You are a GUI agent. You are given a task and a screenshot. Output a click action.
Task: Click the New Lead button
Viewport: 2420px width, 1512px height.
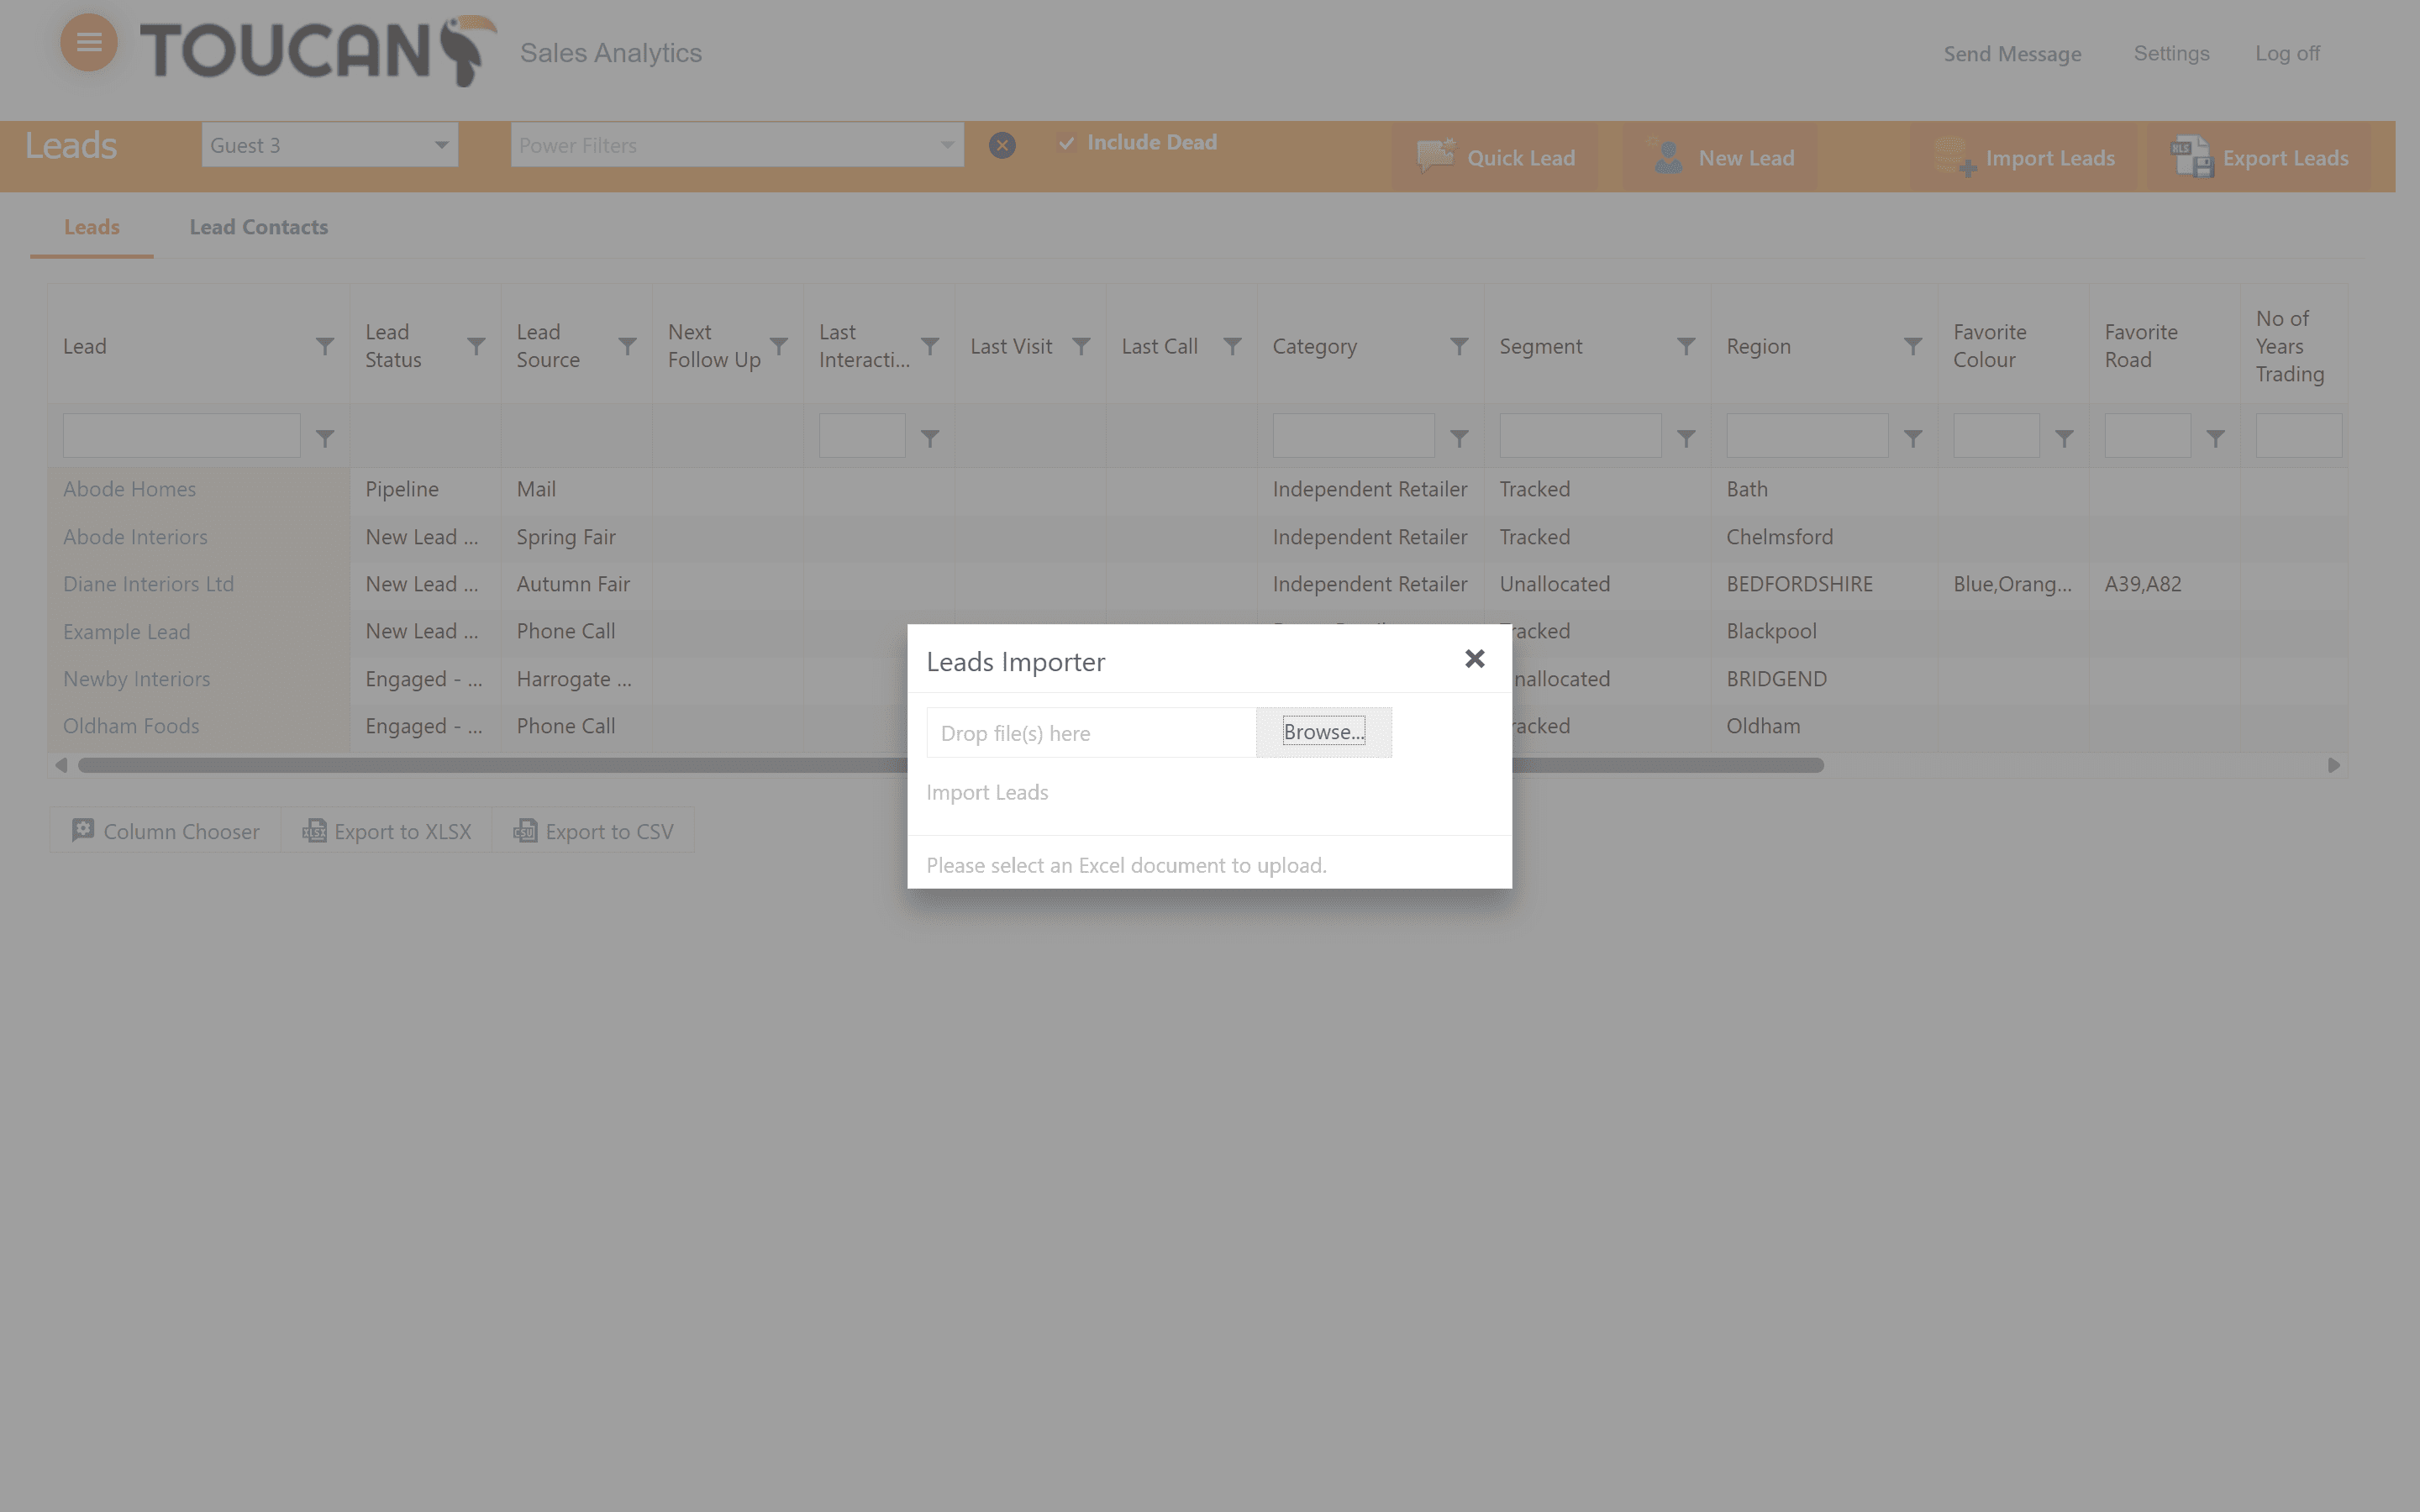(x=1720, y=158)
